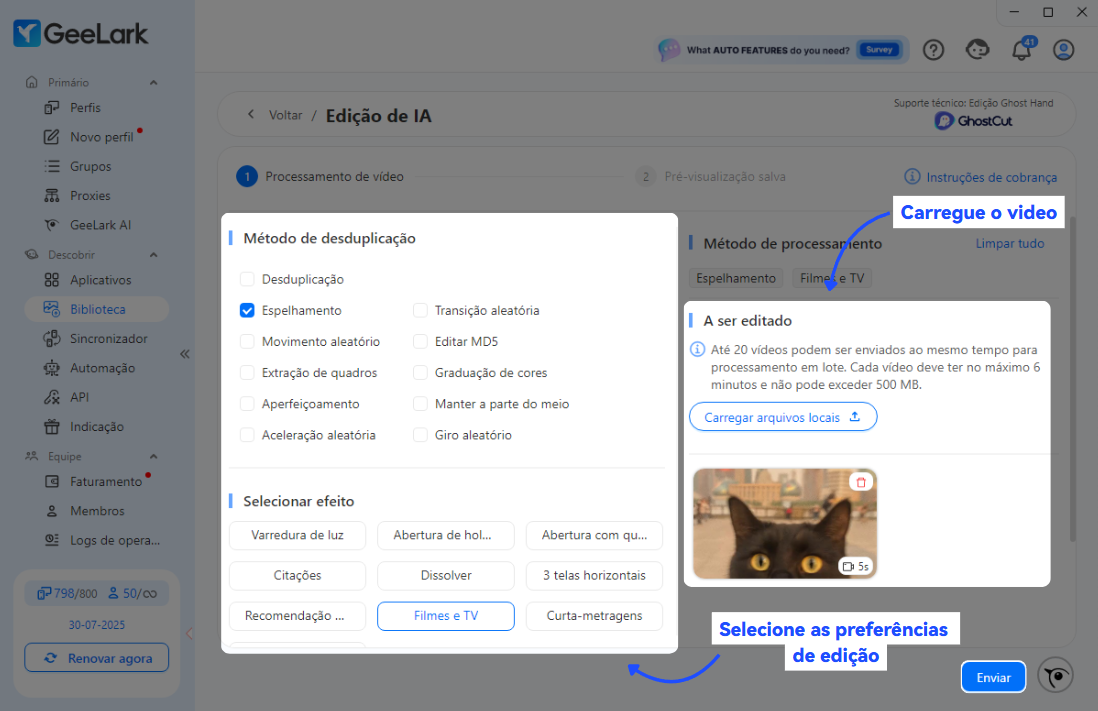Click Carregar arquivos locais upload button

click(783, 417)
